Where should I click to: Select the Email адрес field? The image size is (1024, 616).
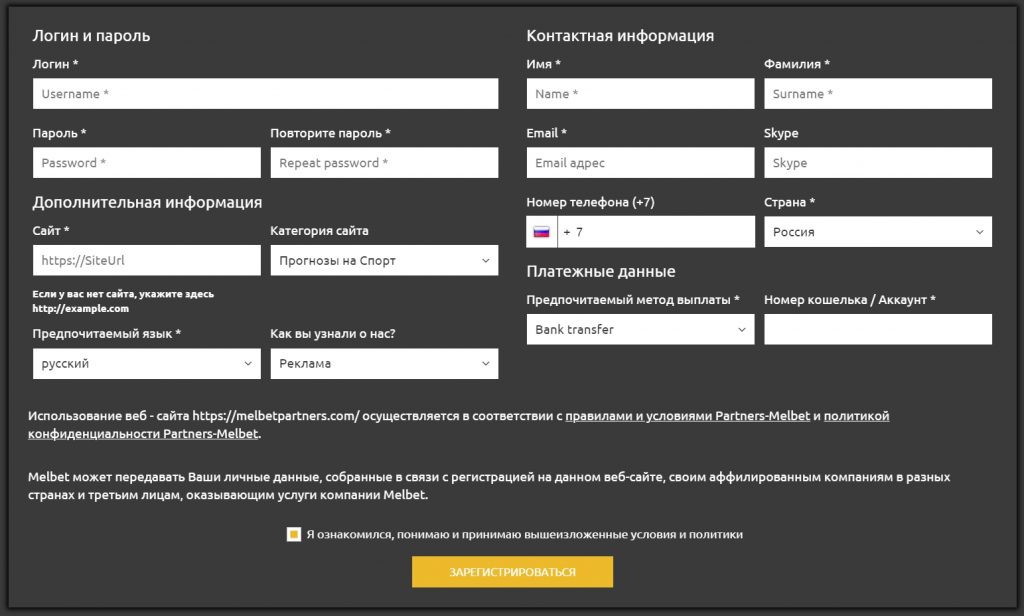(x=640, y=162)
